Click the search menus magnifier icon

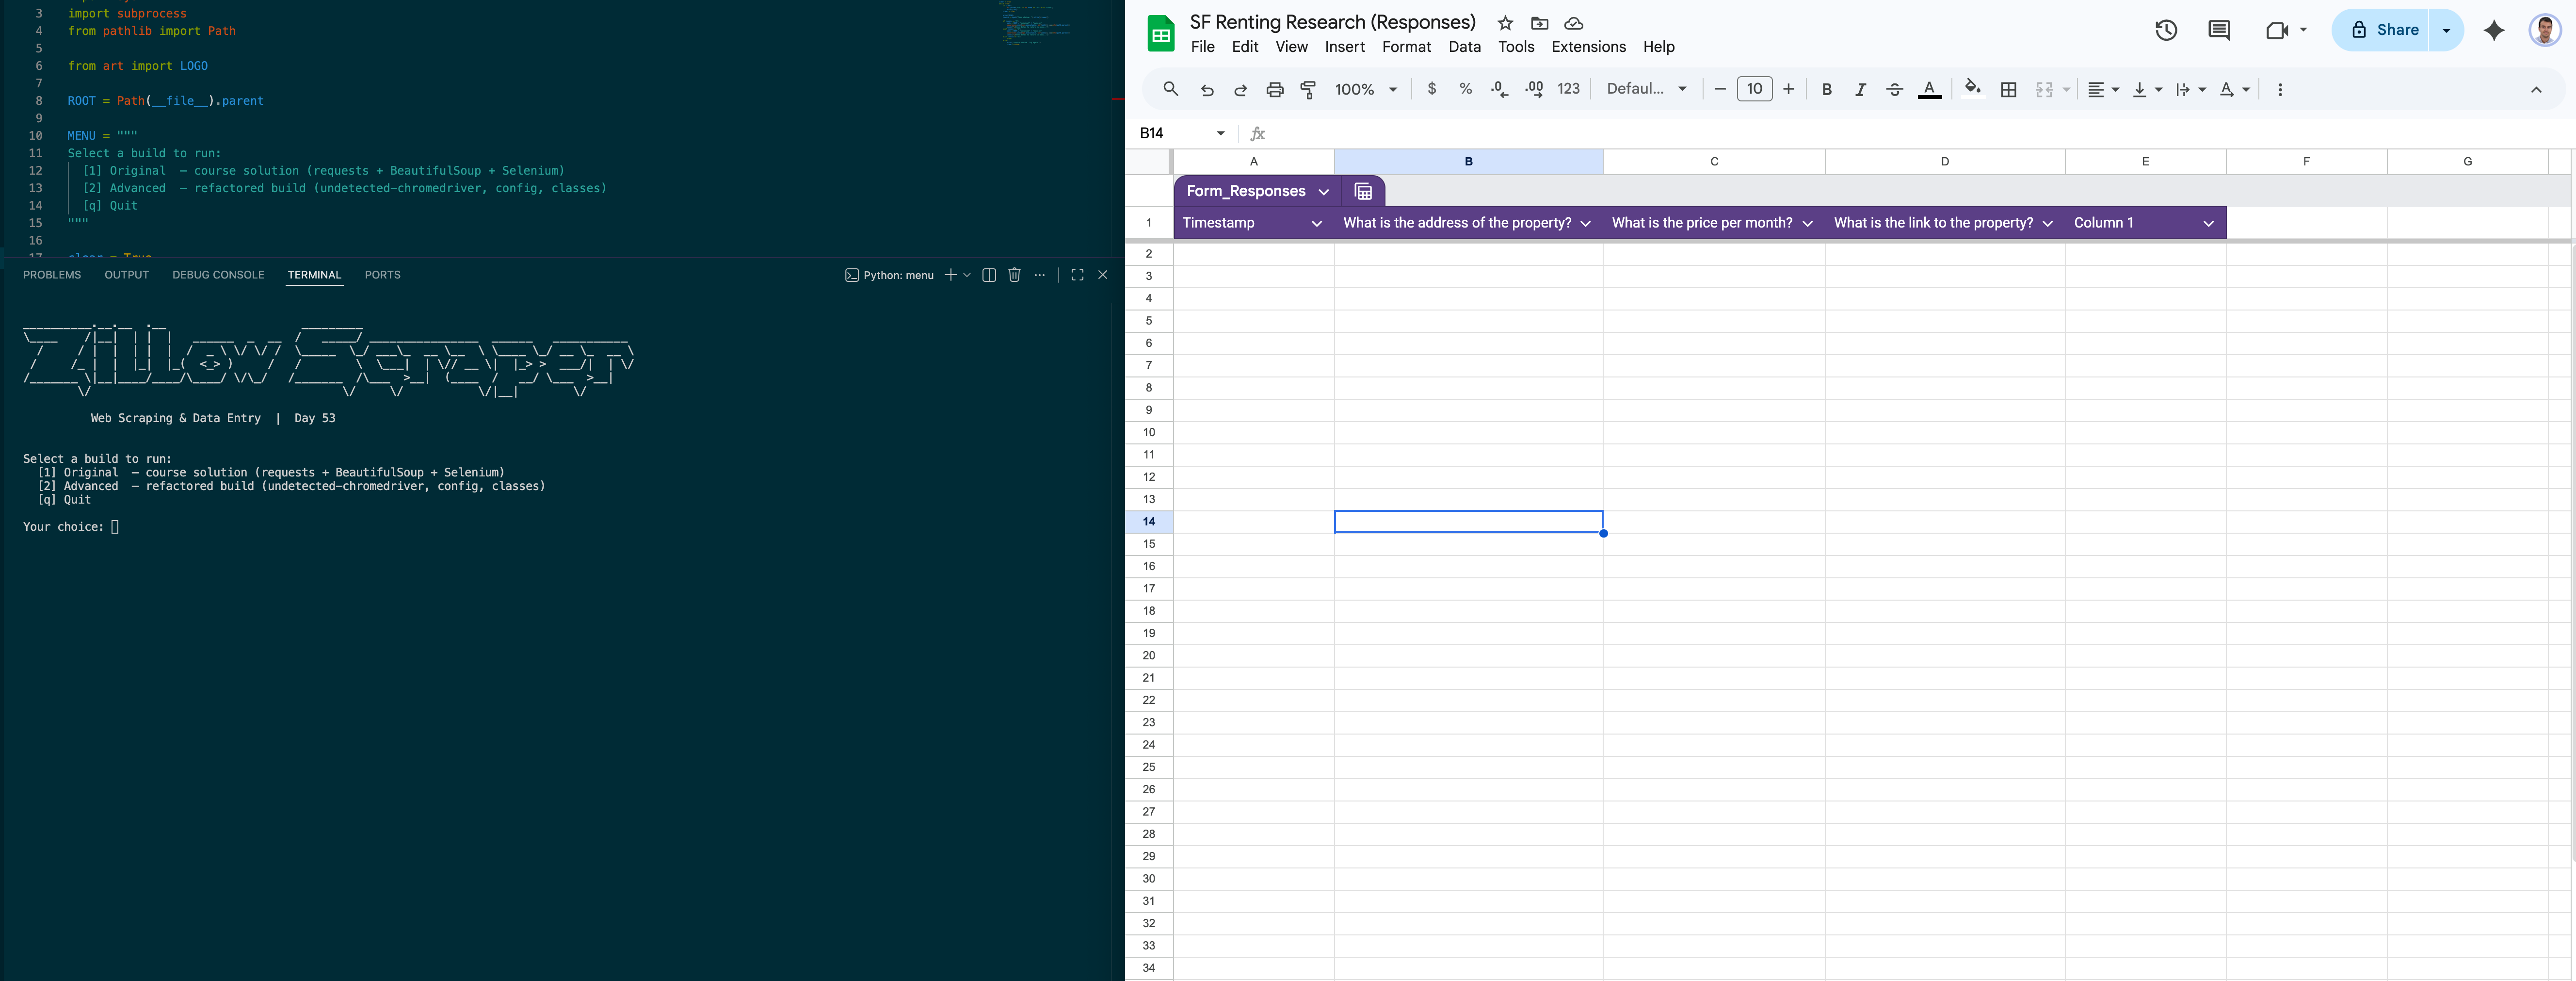point(1170,89)
